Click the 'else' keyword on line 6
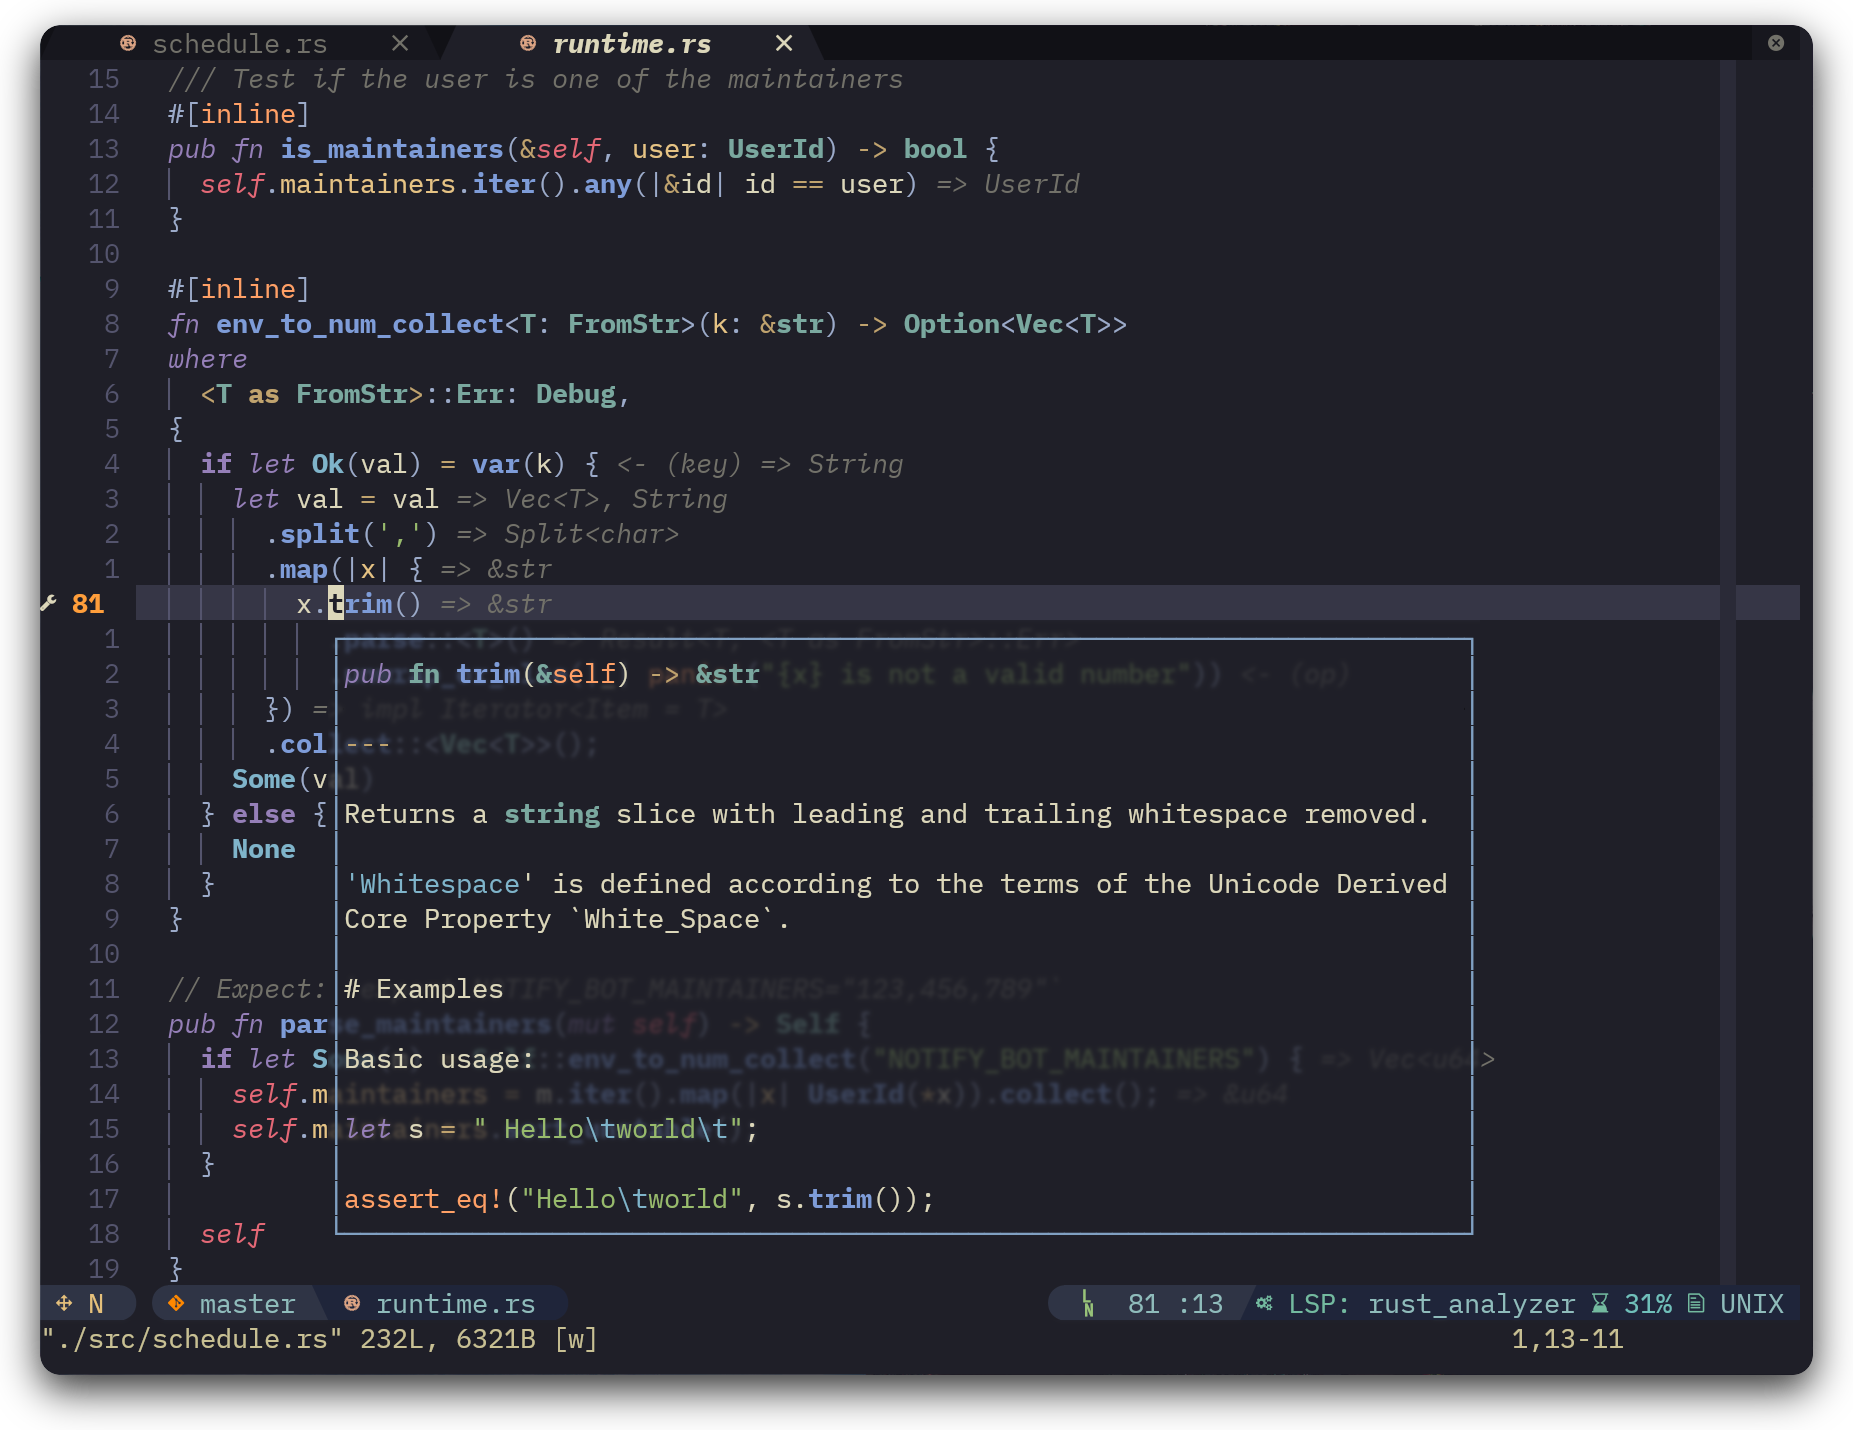The image size is (1853, 1430). pos(264,814)
